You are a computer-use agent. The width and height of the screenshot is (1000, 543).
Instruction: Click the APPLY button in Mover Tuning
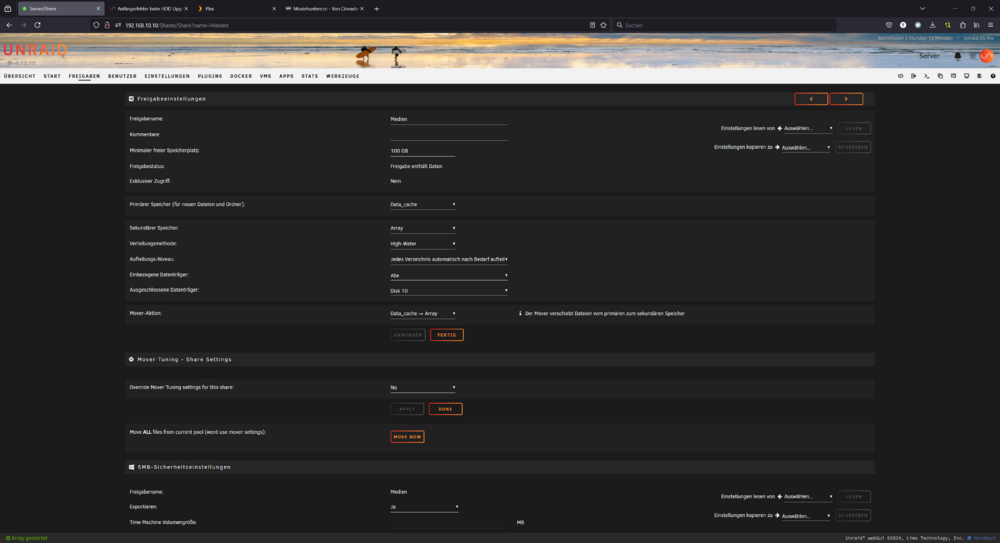point(407,409)
